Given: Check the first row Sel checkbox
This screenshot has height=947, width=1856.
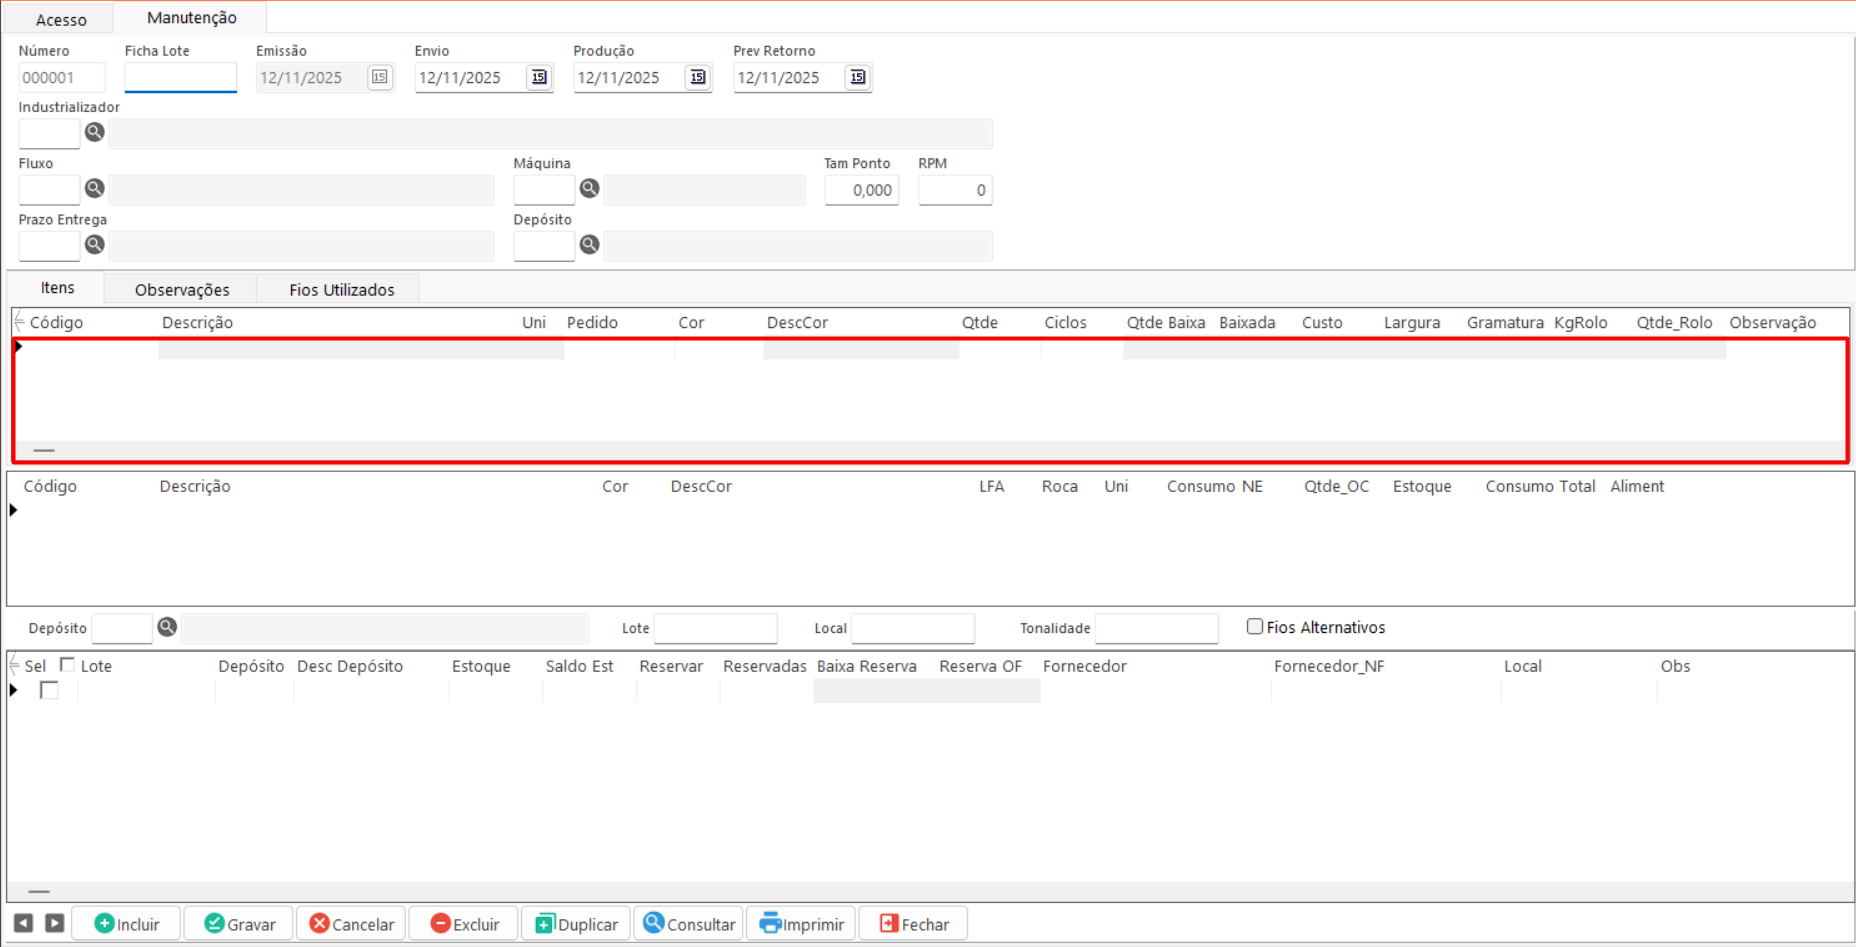Looking at the screenshot, I should pos(49,690).
